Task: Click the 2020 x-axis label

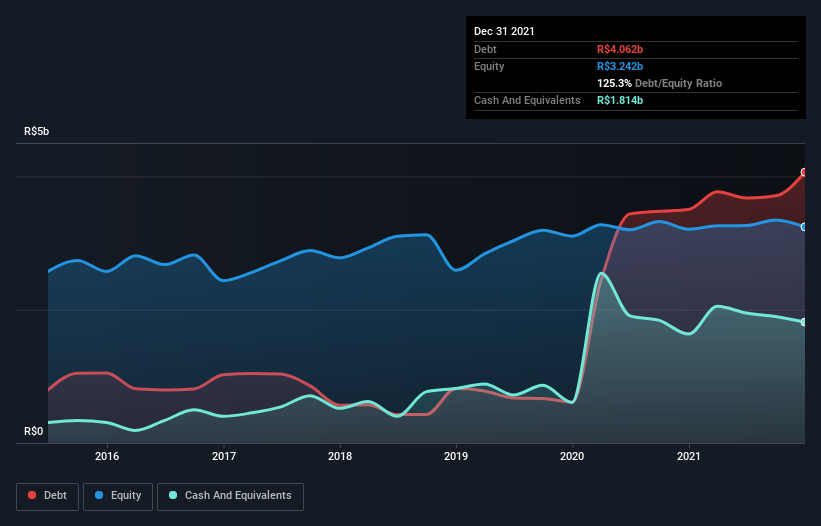Action: click(572, 456)
